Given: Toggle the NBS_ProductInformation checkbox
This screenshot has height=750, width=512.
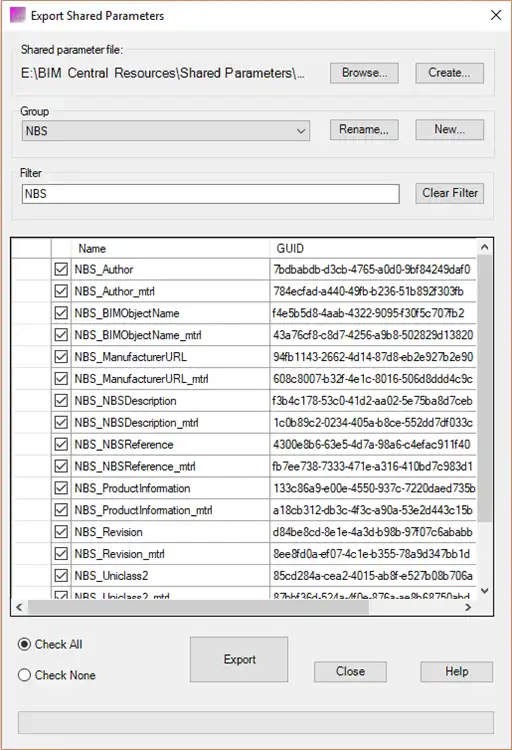Looking at the screenshot, I should point(61,488).
